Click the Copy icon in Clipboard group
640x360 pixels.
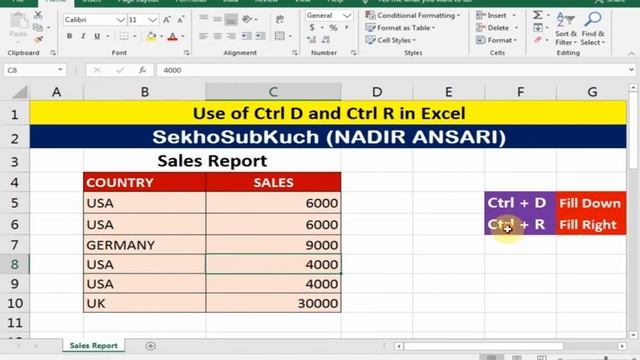pyautogui.click(x=38, y=27)
